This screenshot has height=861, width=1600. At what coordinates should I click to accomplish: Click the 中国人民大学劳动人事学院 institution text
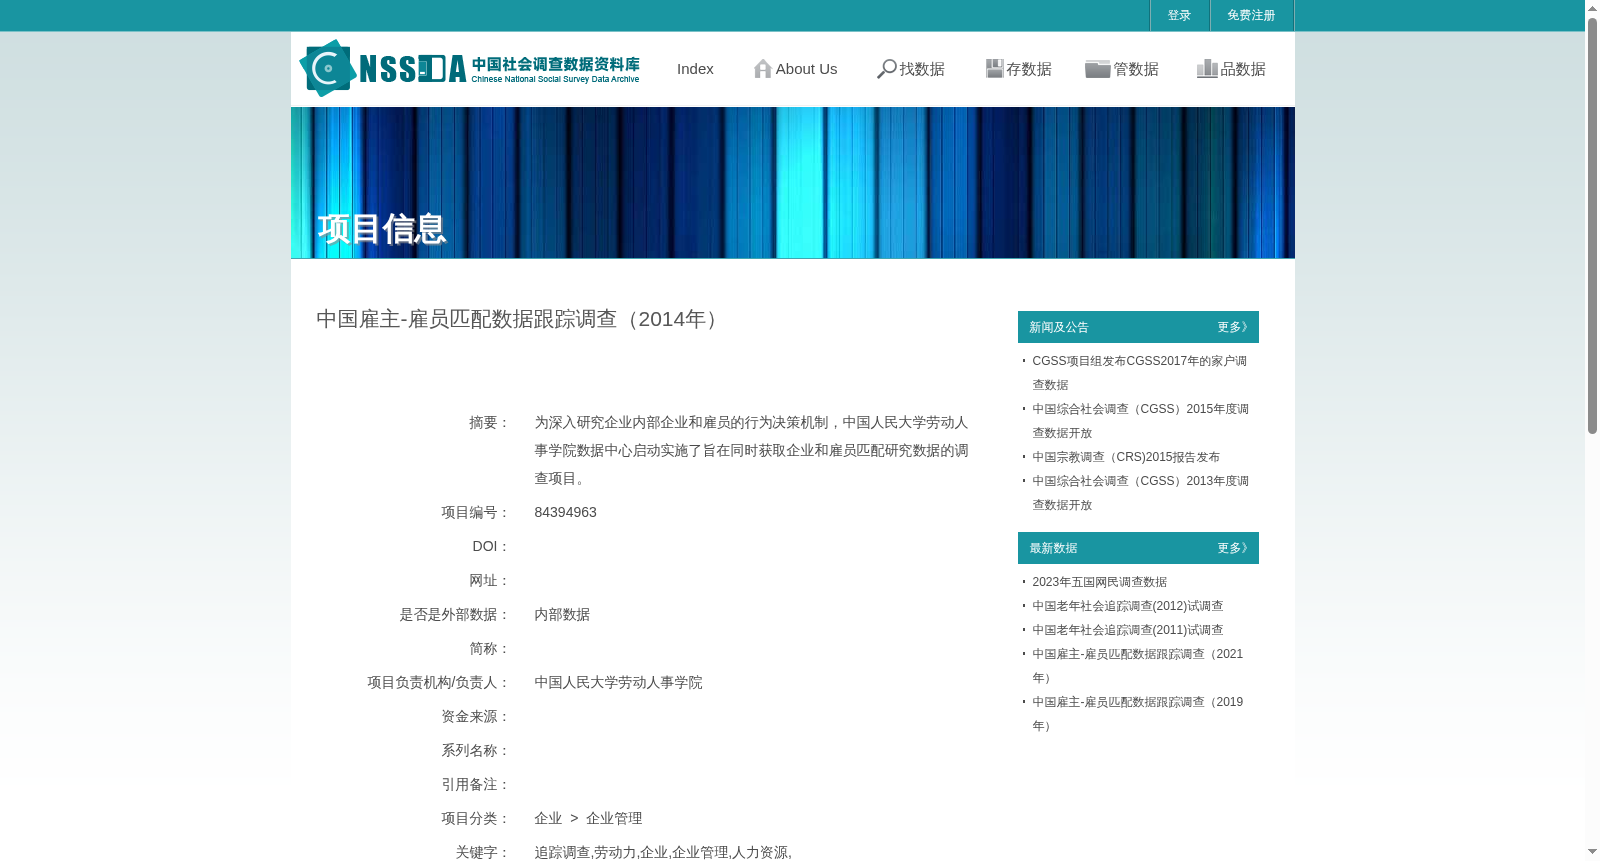click(x=618, y=682)
